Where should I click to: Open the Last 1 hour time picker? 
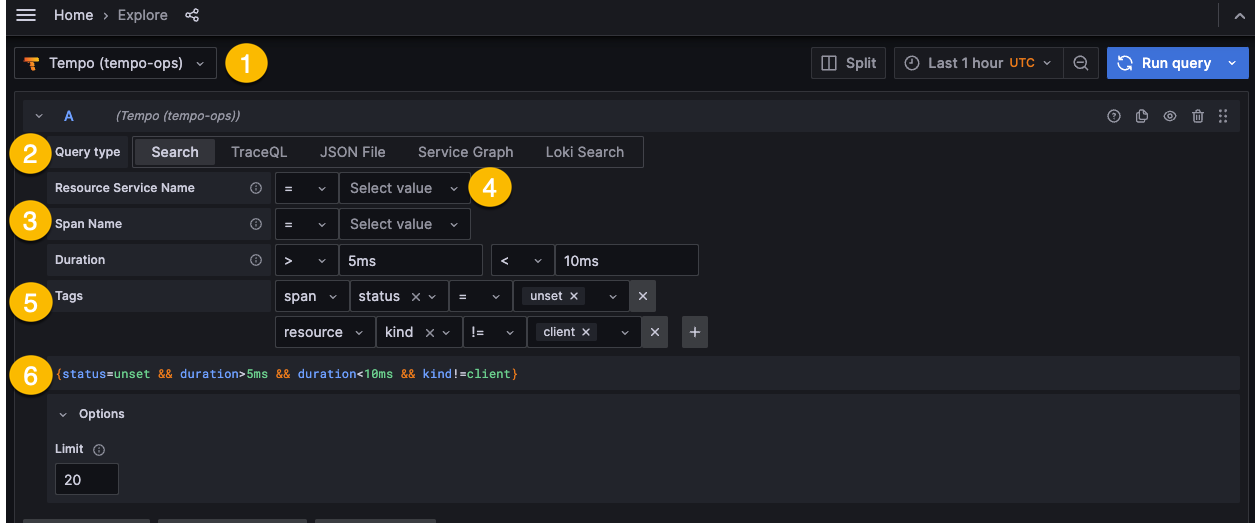(978, 63)
